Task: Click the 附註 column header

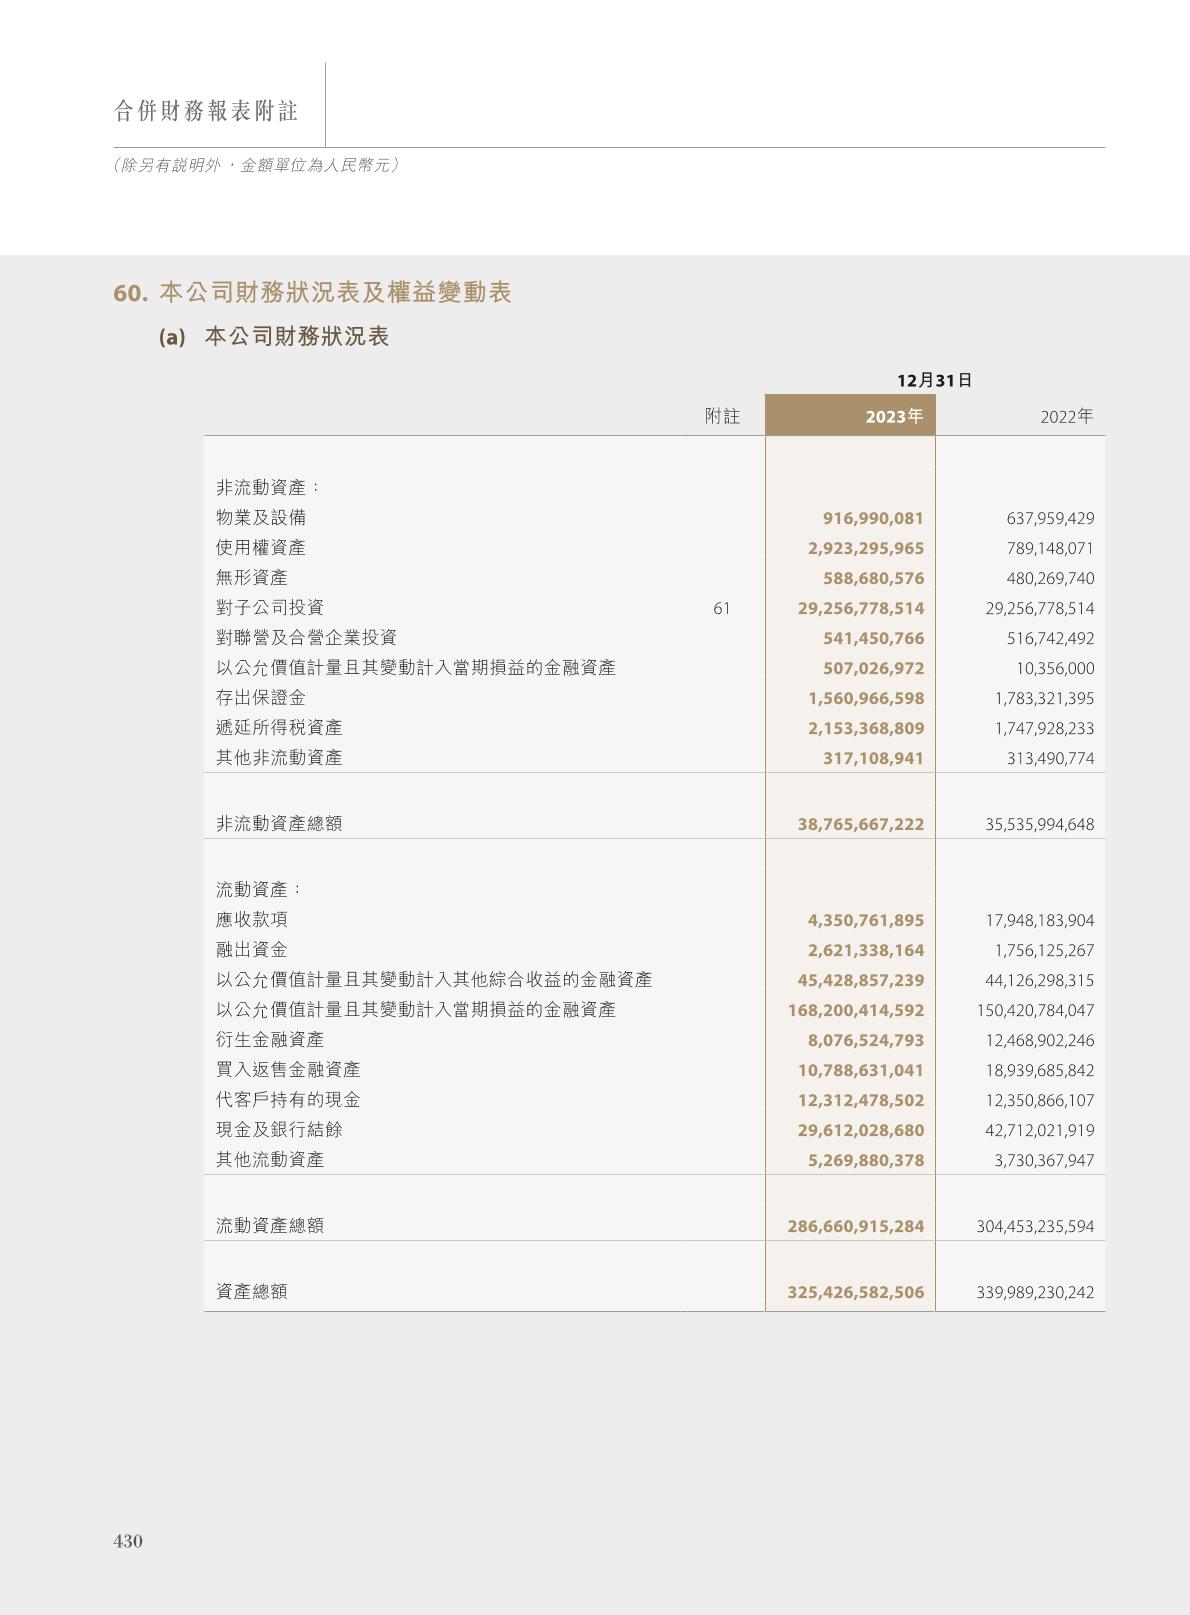Action: click(x=722, y=416)
